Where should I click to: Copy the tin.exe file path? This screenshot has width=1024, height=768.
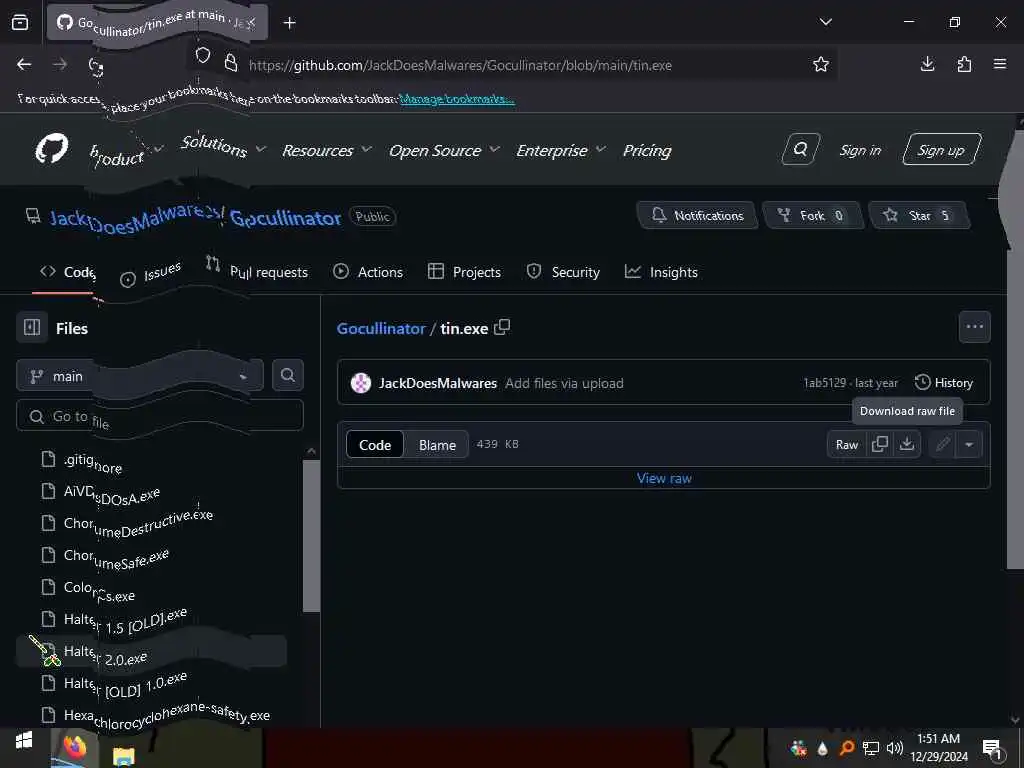(x=502, y=327)
